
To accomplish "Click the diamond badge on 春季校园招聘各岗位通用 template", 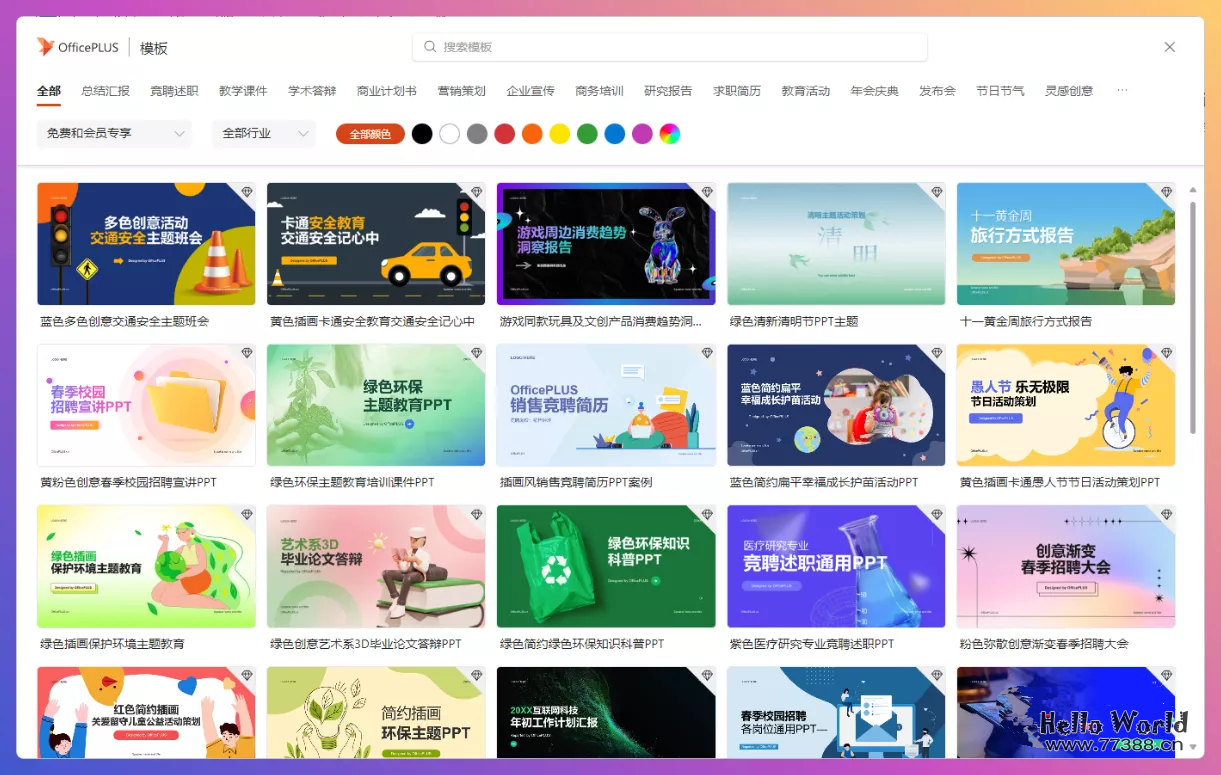I will pos(936,675).
